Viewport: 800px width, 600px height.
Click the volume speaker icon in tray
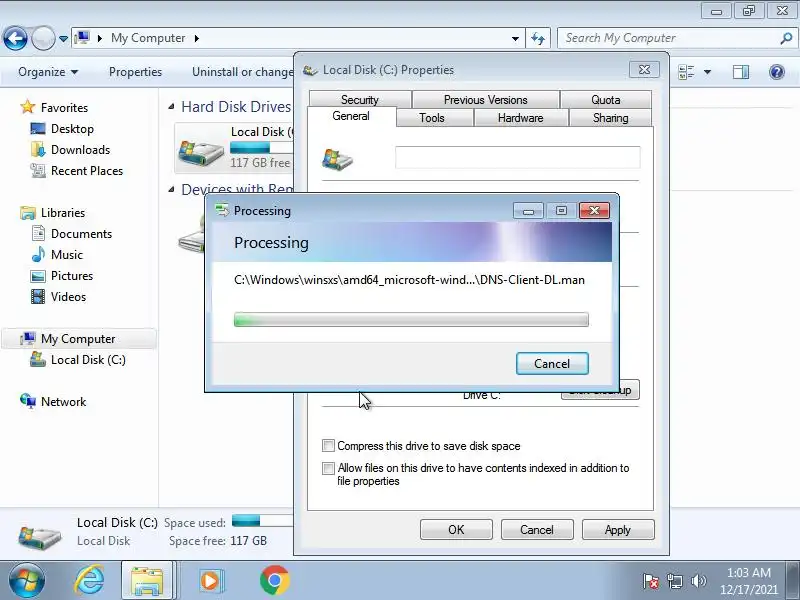(698, 581)
